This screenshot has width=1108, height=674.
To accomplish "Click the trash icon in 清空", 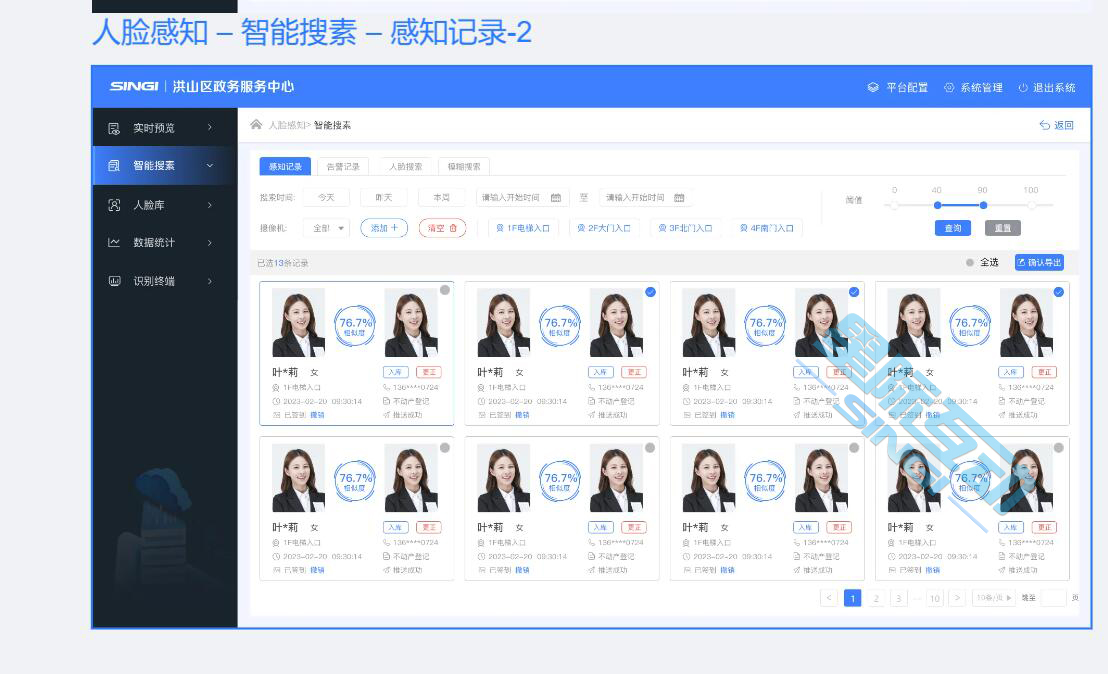I will [453, 228].
